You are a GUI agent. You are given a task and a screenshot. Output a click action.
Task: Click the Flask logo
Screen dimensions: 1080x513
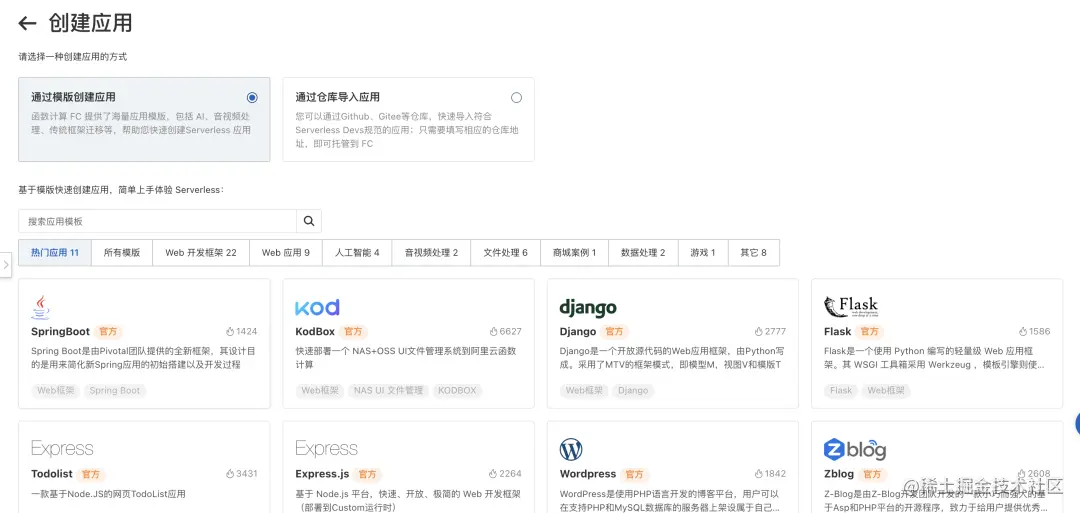[x=851, y=306]
